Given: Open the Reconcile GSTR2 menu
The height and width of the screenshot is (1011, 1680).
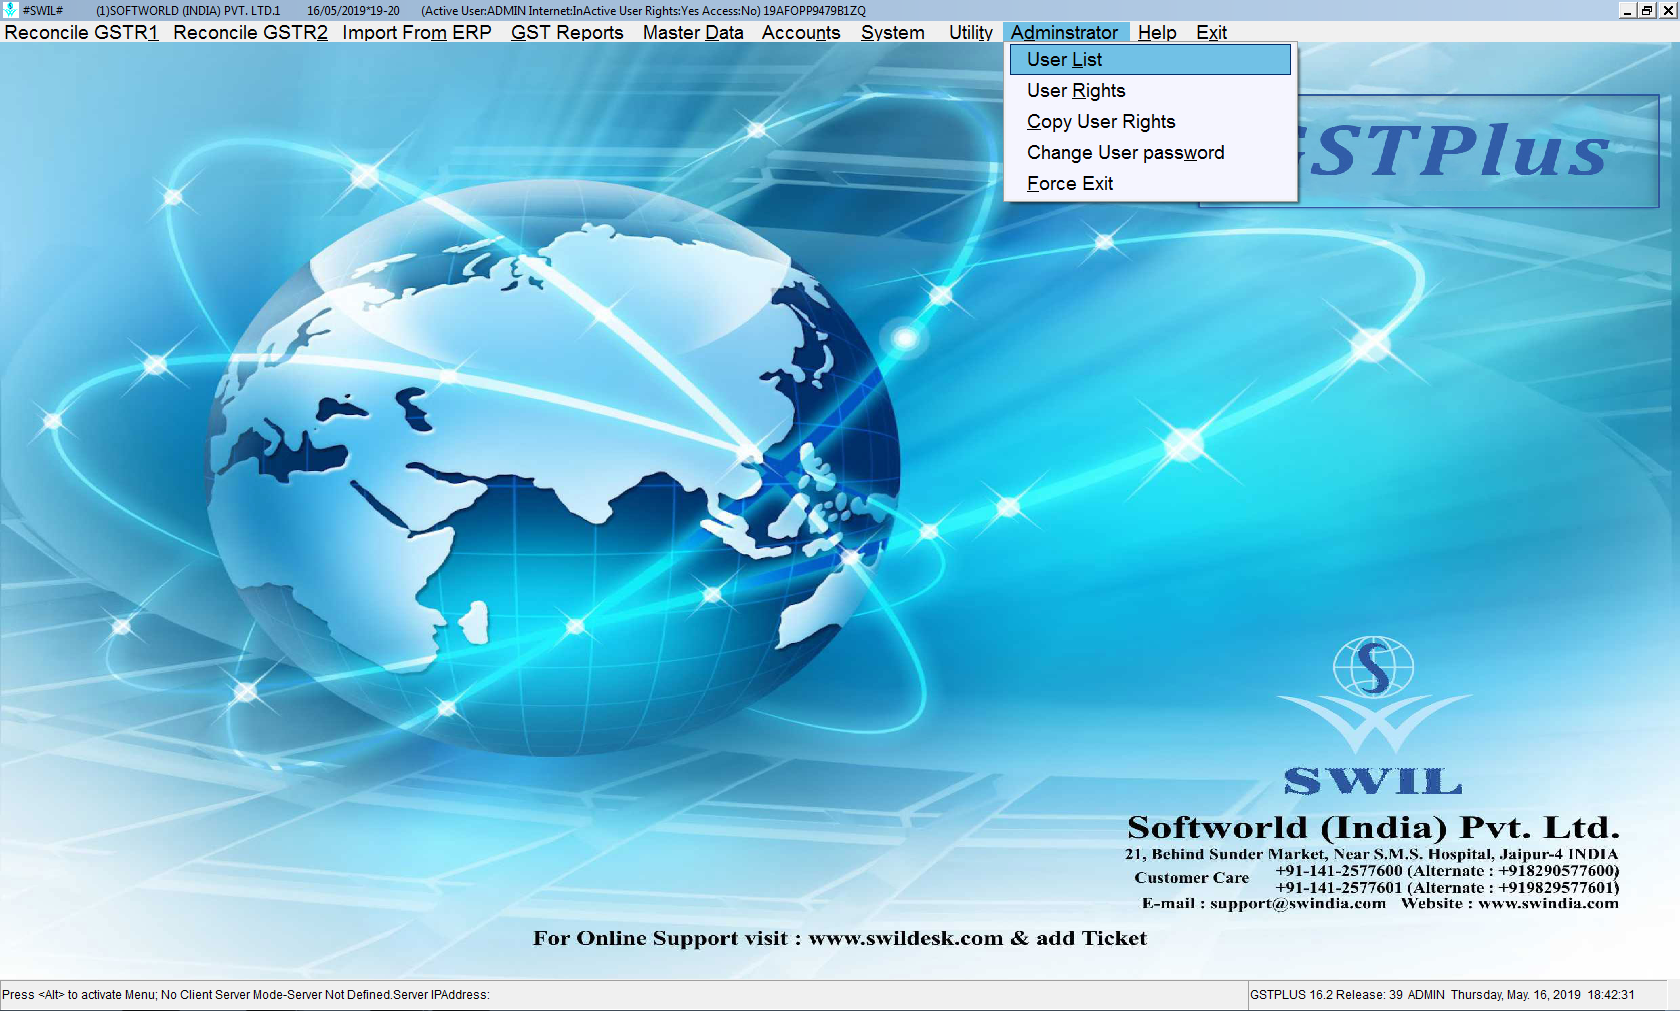Looking at the screenshot, I should click(250, 32).
